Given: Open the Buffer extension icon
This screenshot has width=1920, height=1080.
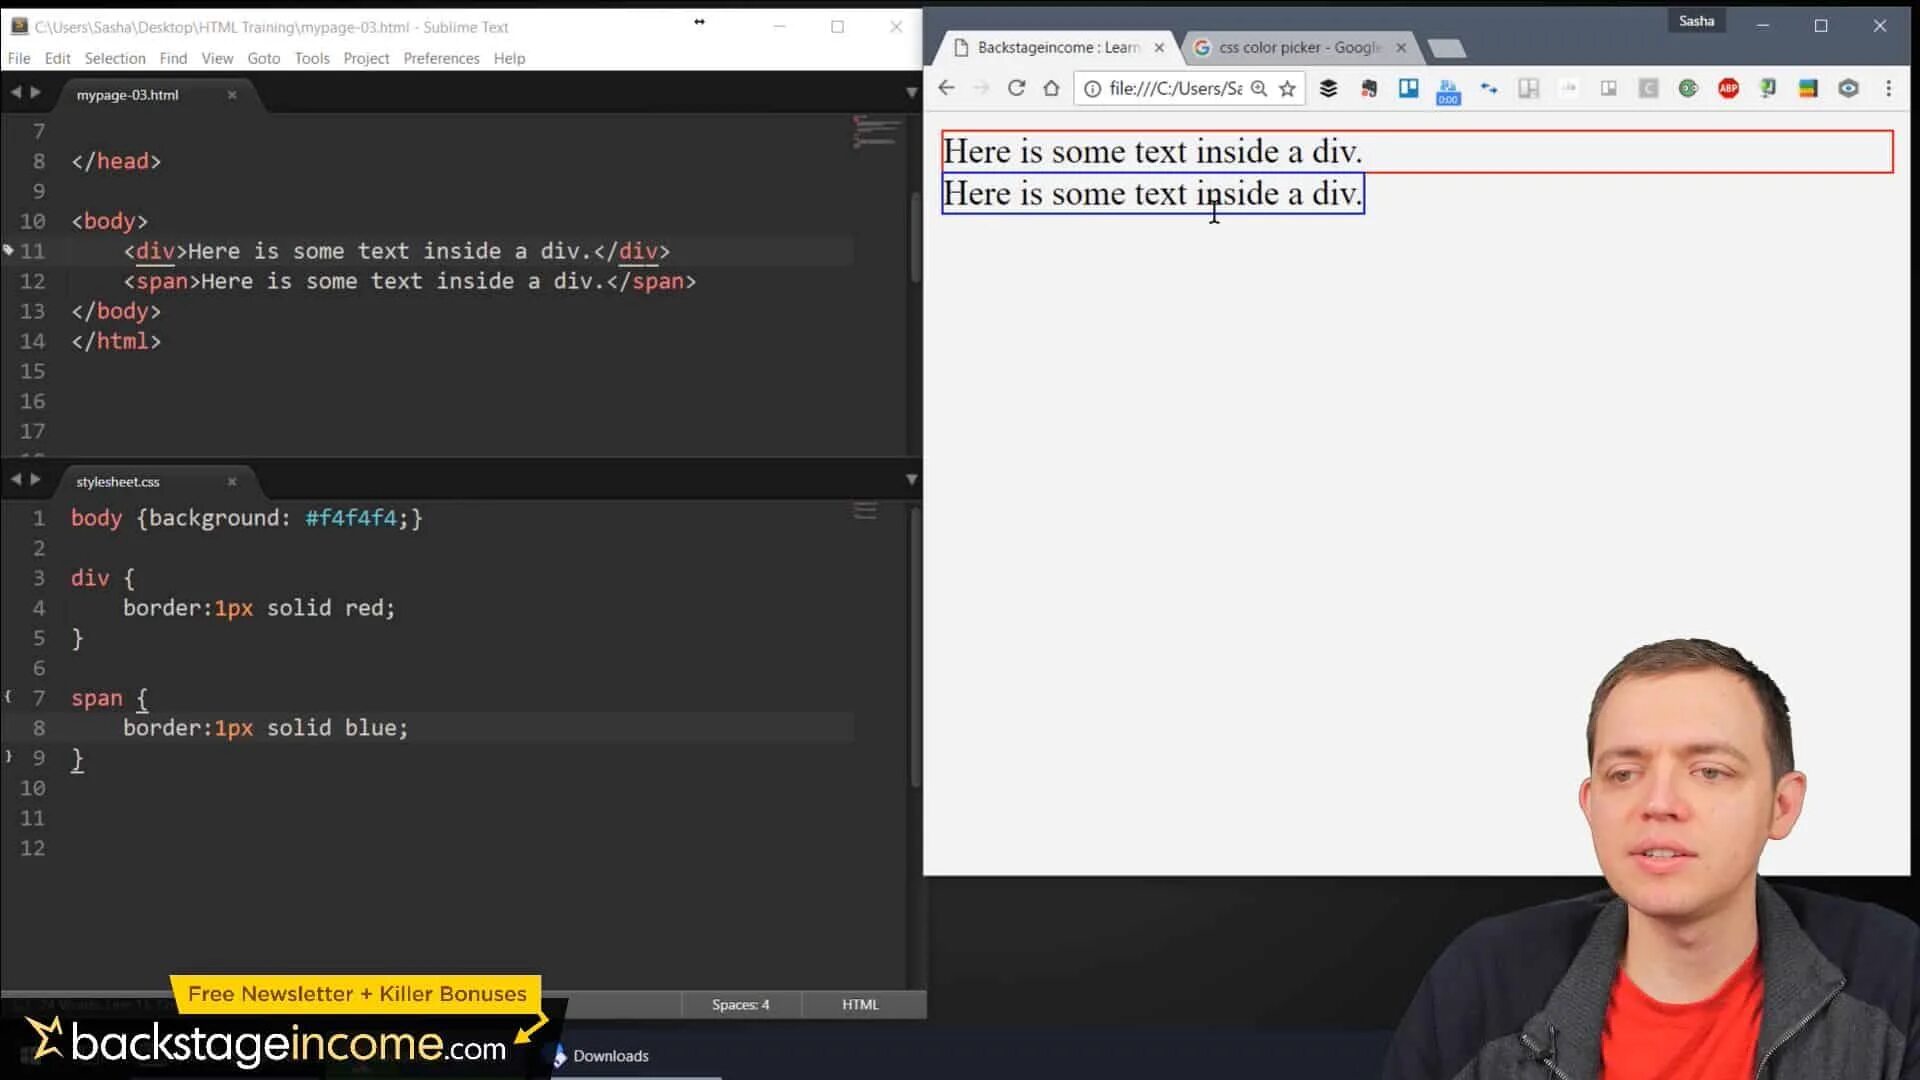Looking at the screenshot, I should click(x=1328, y=88).
